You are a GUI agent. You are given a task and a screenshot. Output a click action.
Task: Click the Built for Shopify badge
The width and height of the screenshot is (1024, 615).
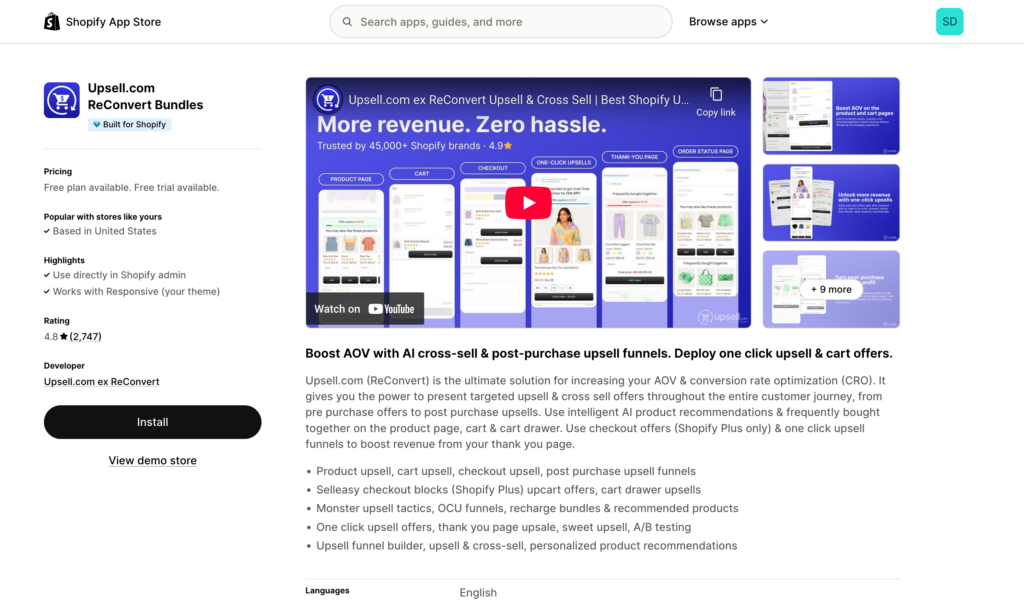coord(129,124)
